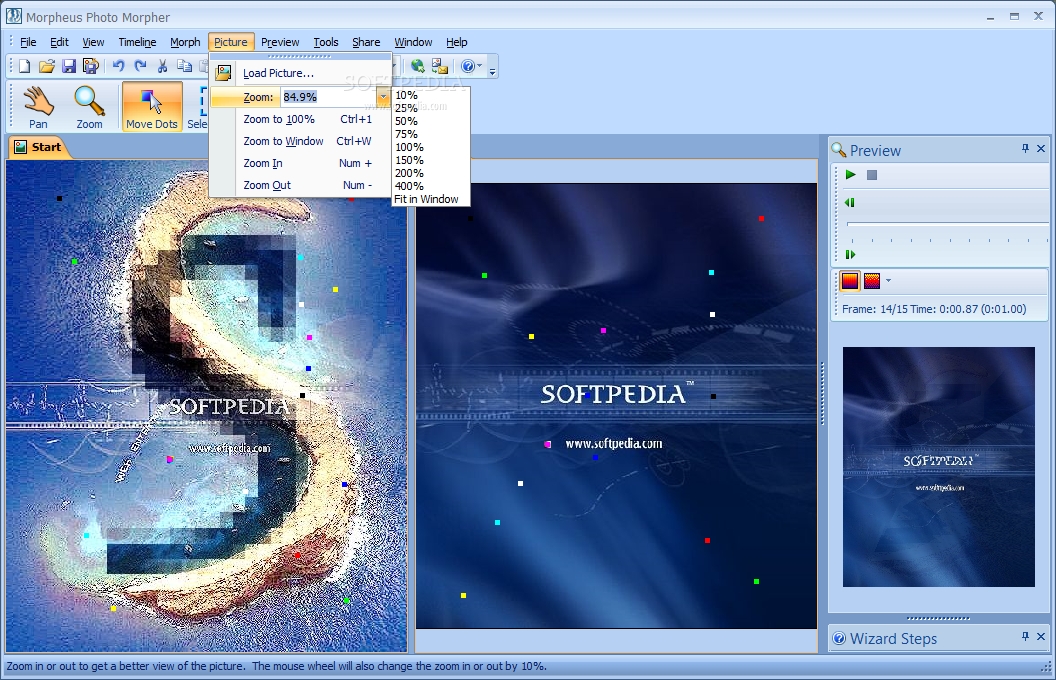Close the Preview panel
This screenshot has width=1056, height=680.
tap(1041, 149)
